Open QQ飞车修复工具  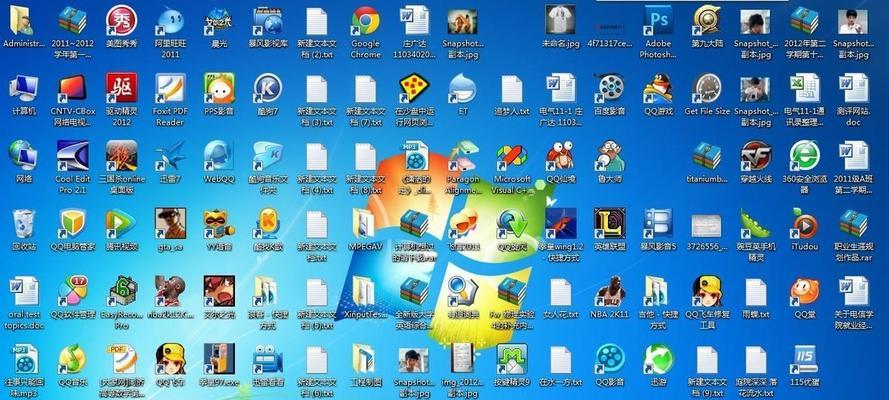click(707, 291)
